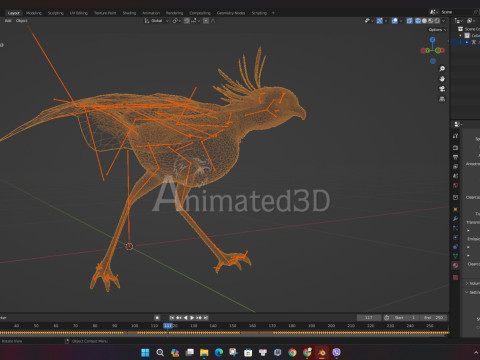Click the current frame field showing 117
The height and width of the screenshot is (360, 480).
[x=369, y=318]
